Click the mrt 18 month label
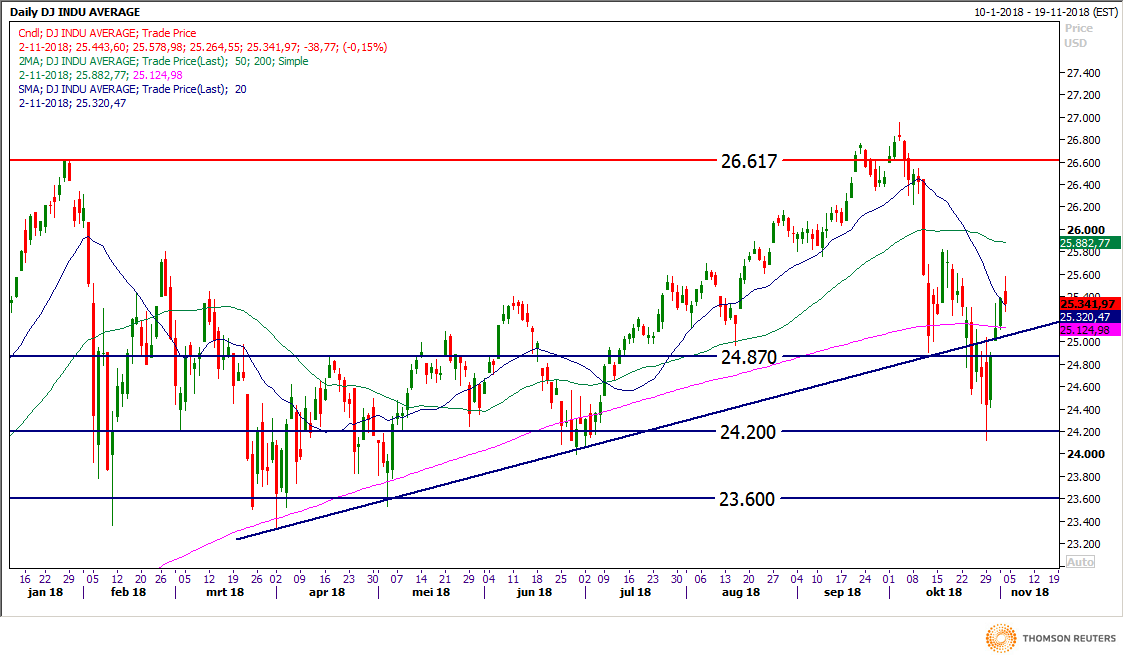This screenshot has height=657, width=1124. point(225,593)
